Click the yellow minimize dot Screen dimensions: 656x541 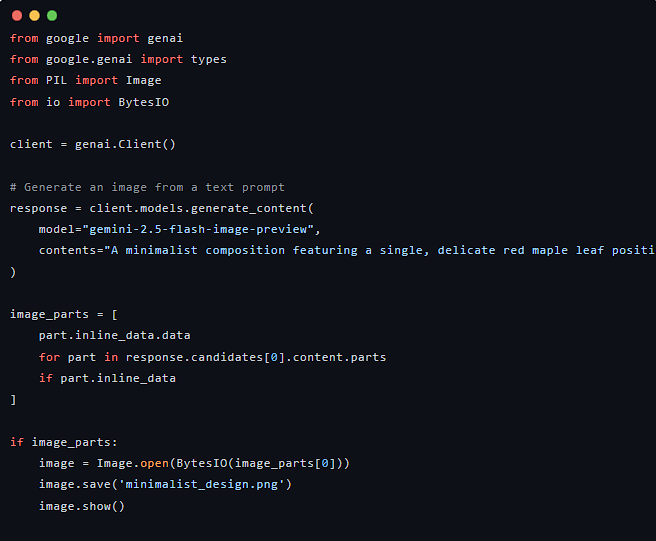34,16
